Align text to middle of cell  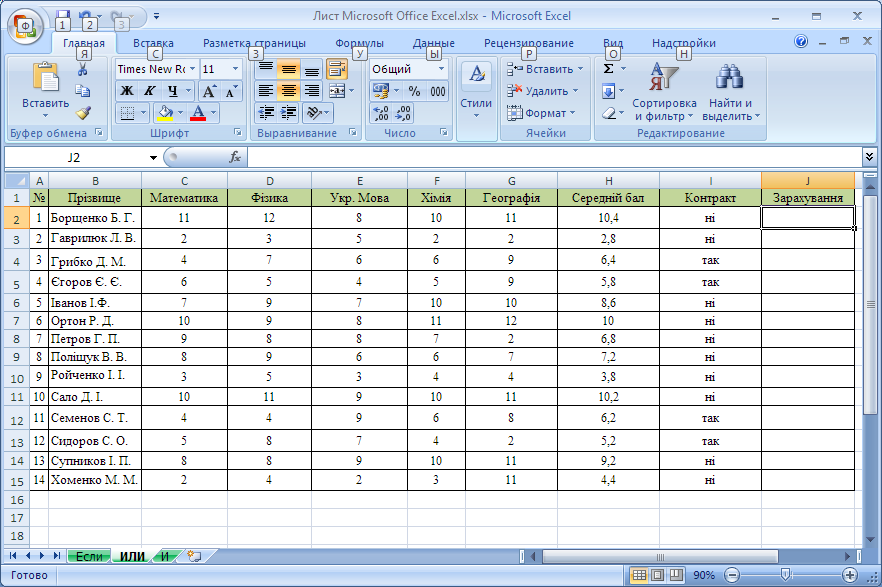click(289, 69)
